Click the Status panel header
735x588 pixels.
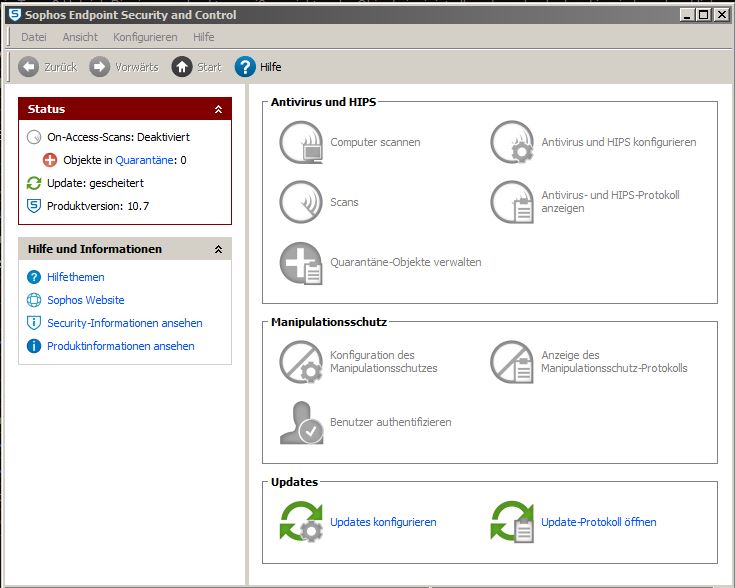125,109
